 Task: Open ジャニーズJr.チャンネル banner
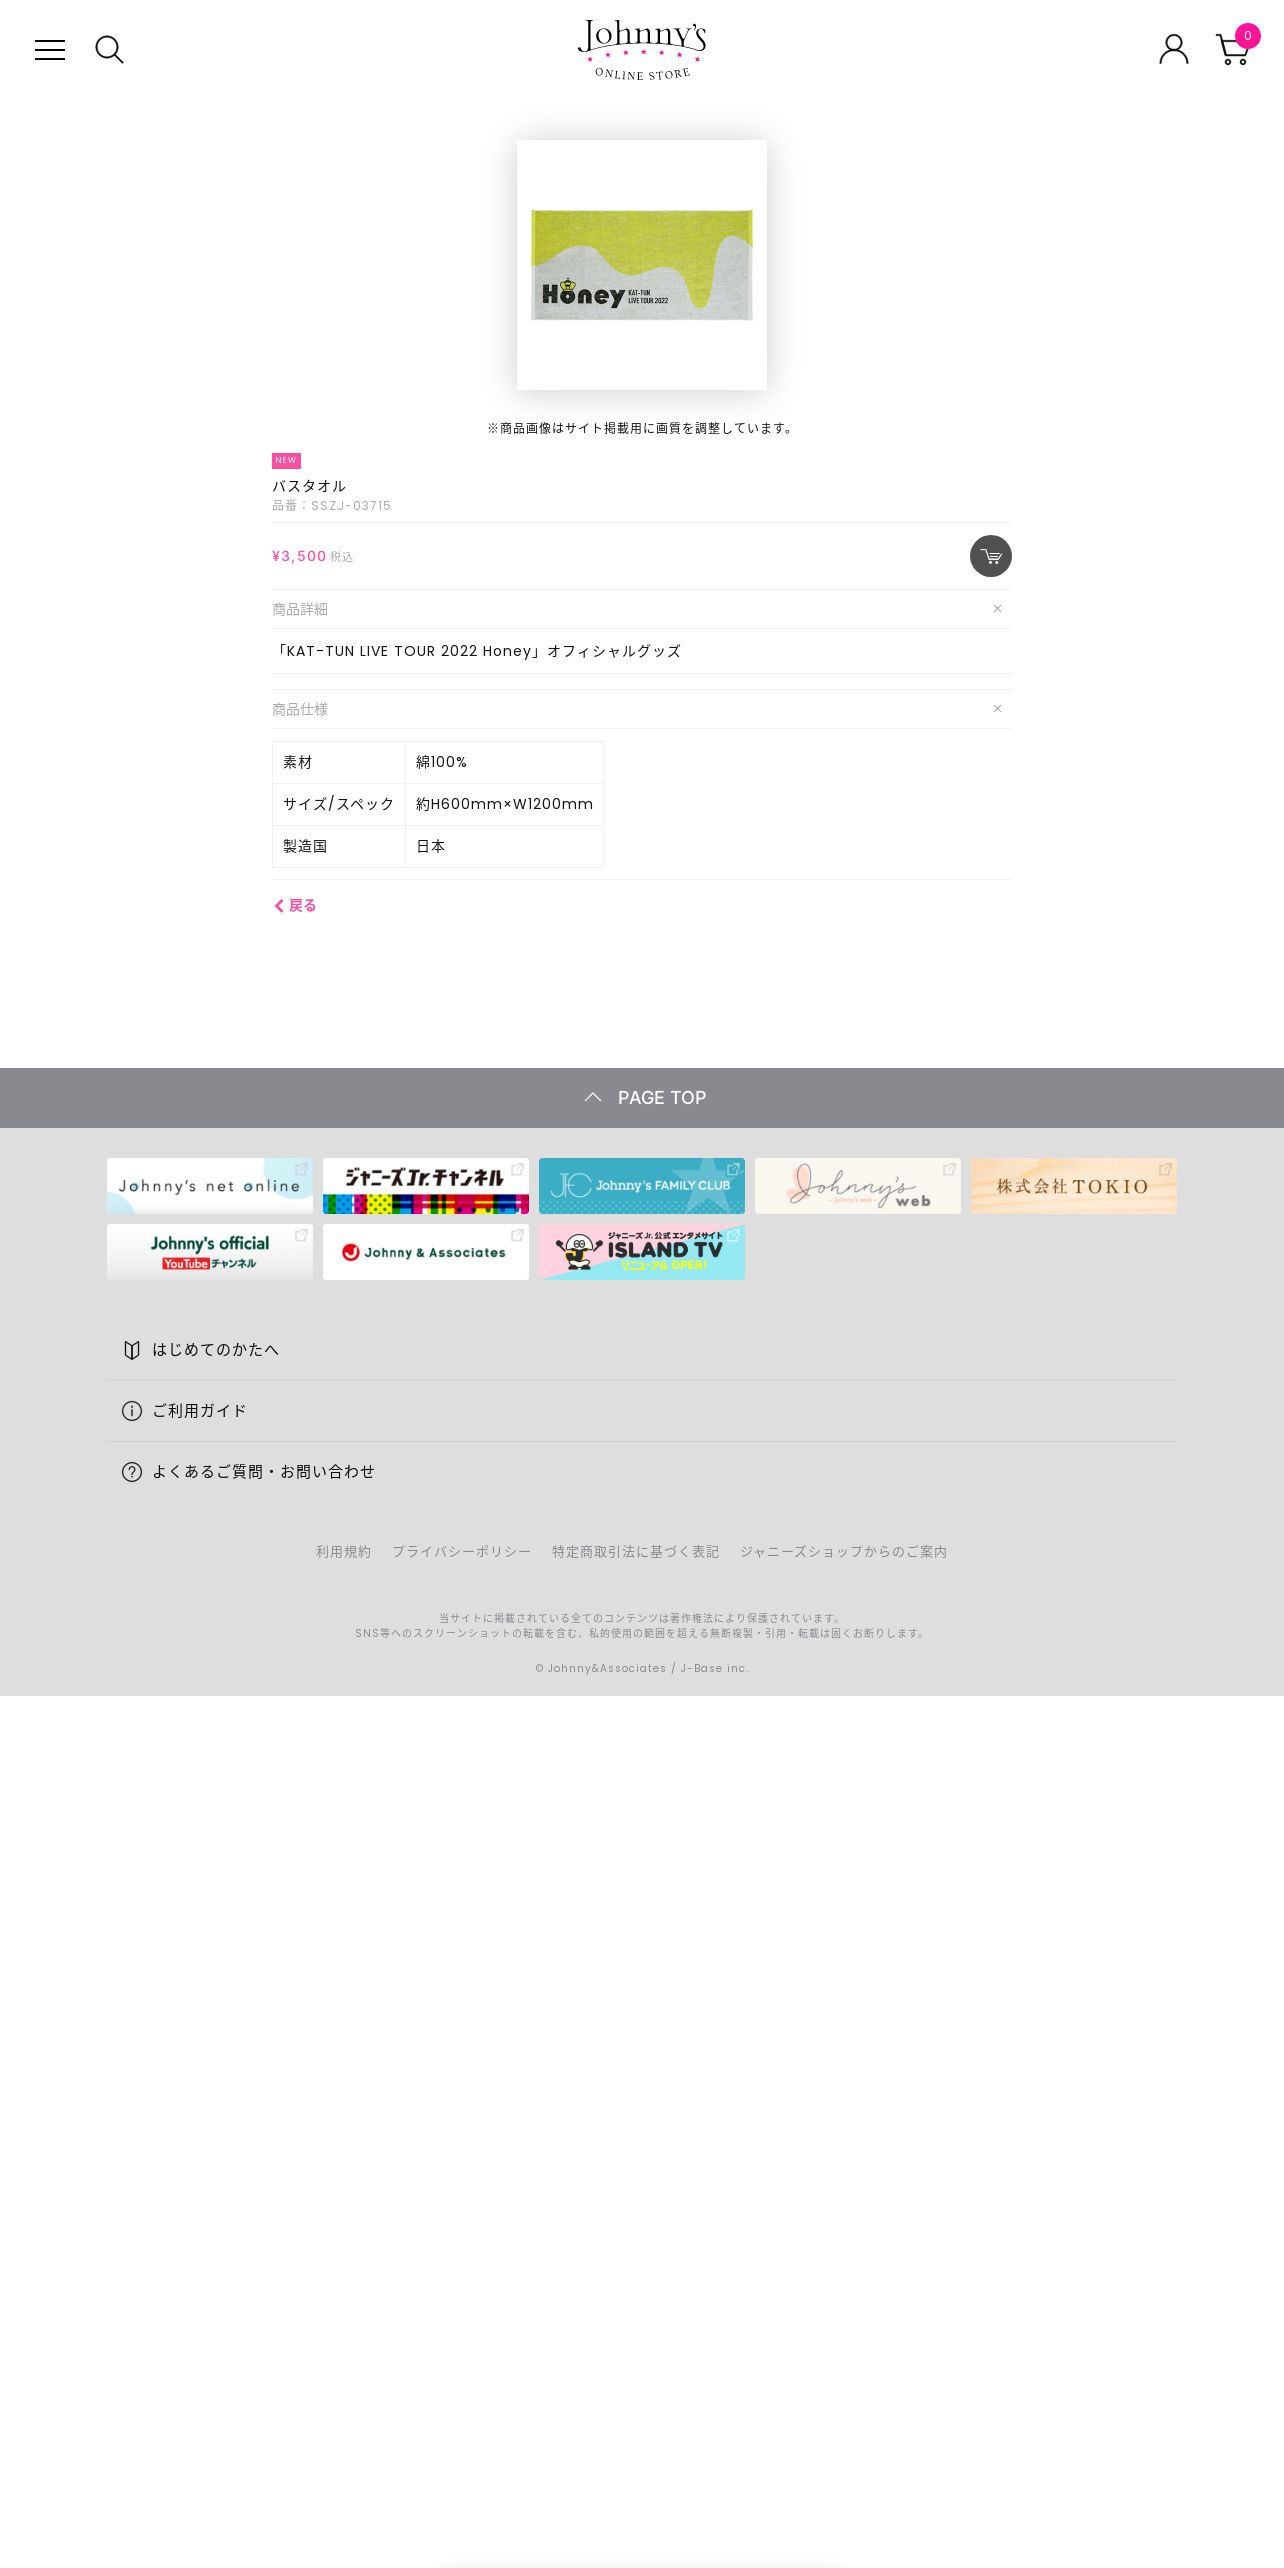point(426,1186)
